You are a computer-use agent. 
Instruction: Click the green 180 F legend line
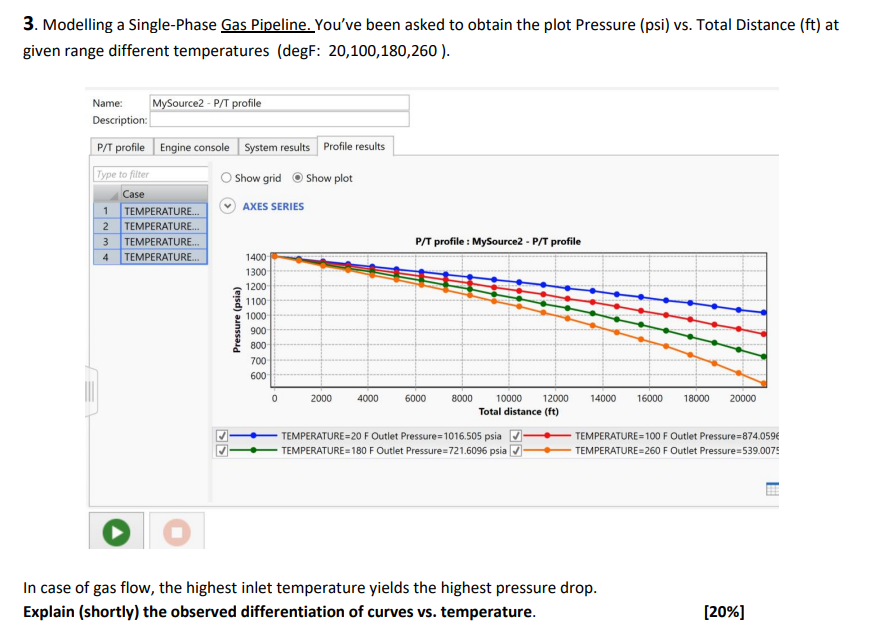(x=253, y=450)
